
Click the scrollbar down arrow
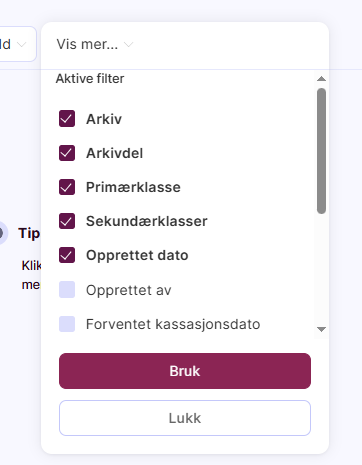(321, 329)
